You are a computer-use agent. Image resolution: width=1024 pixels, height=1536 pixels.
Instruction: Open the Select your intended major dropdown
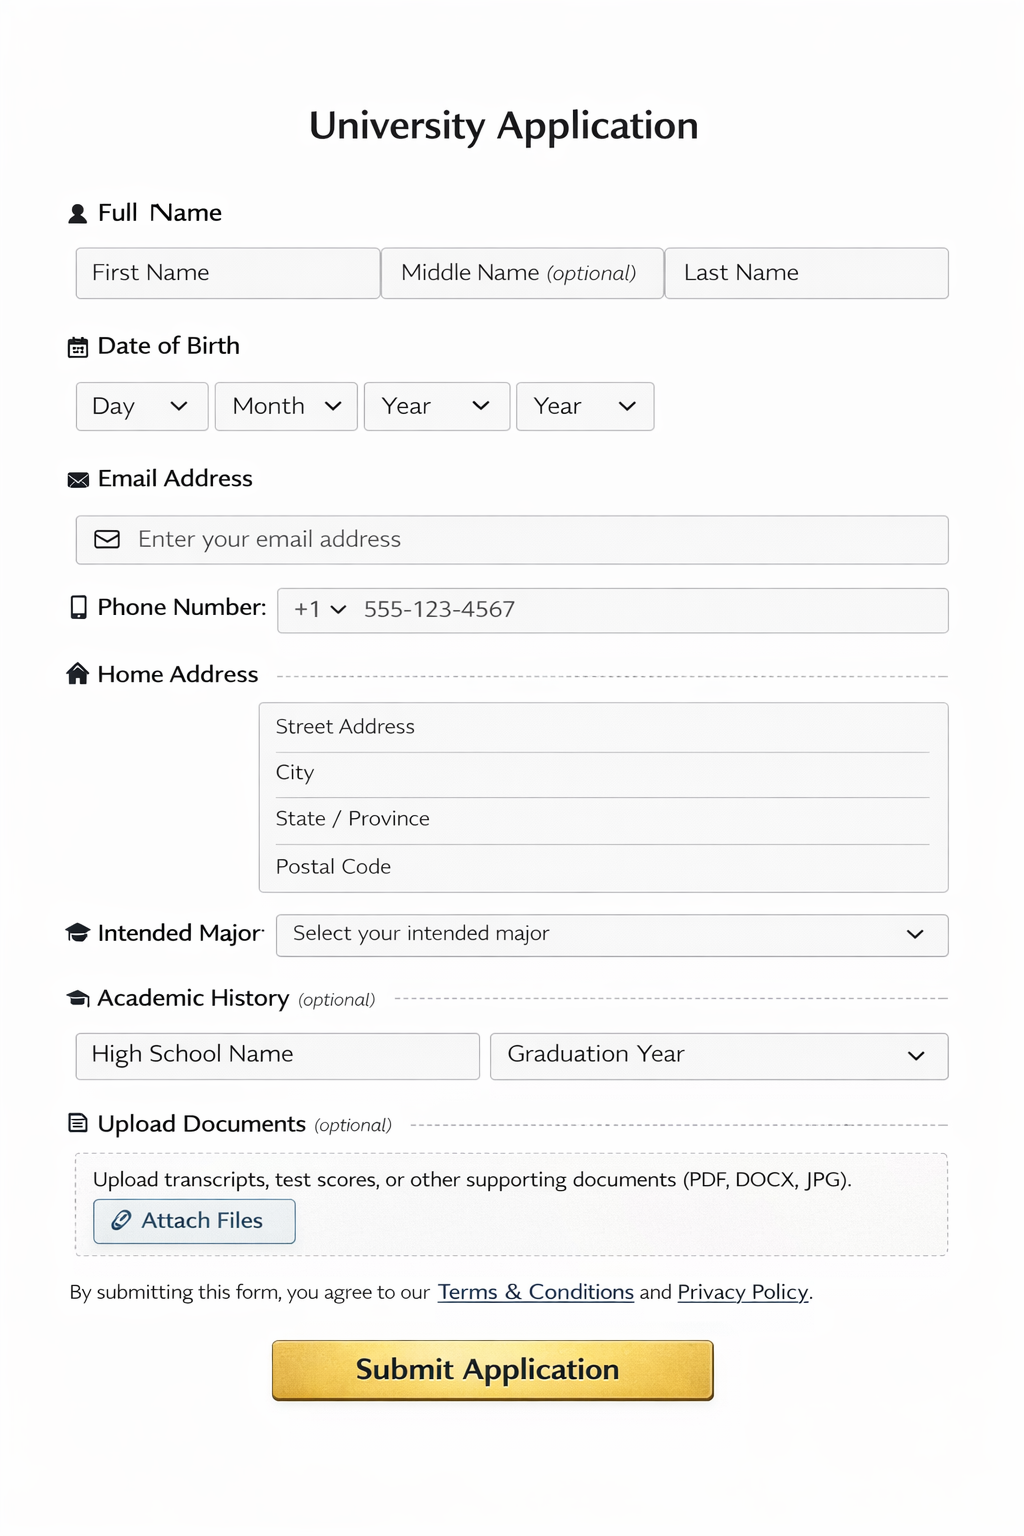(x=611, y=934)
